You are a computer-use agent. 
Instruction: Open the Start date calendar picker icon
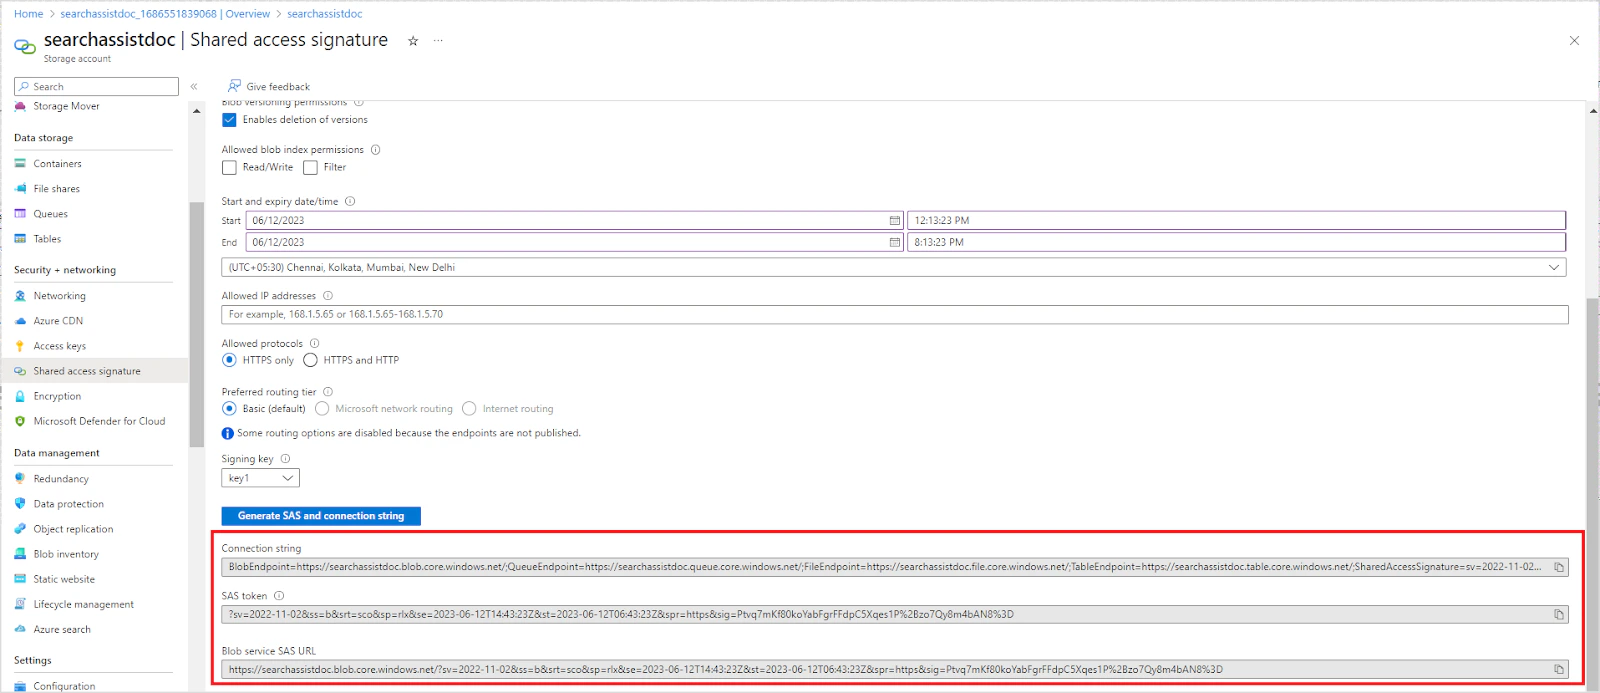tap(894, 220)
